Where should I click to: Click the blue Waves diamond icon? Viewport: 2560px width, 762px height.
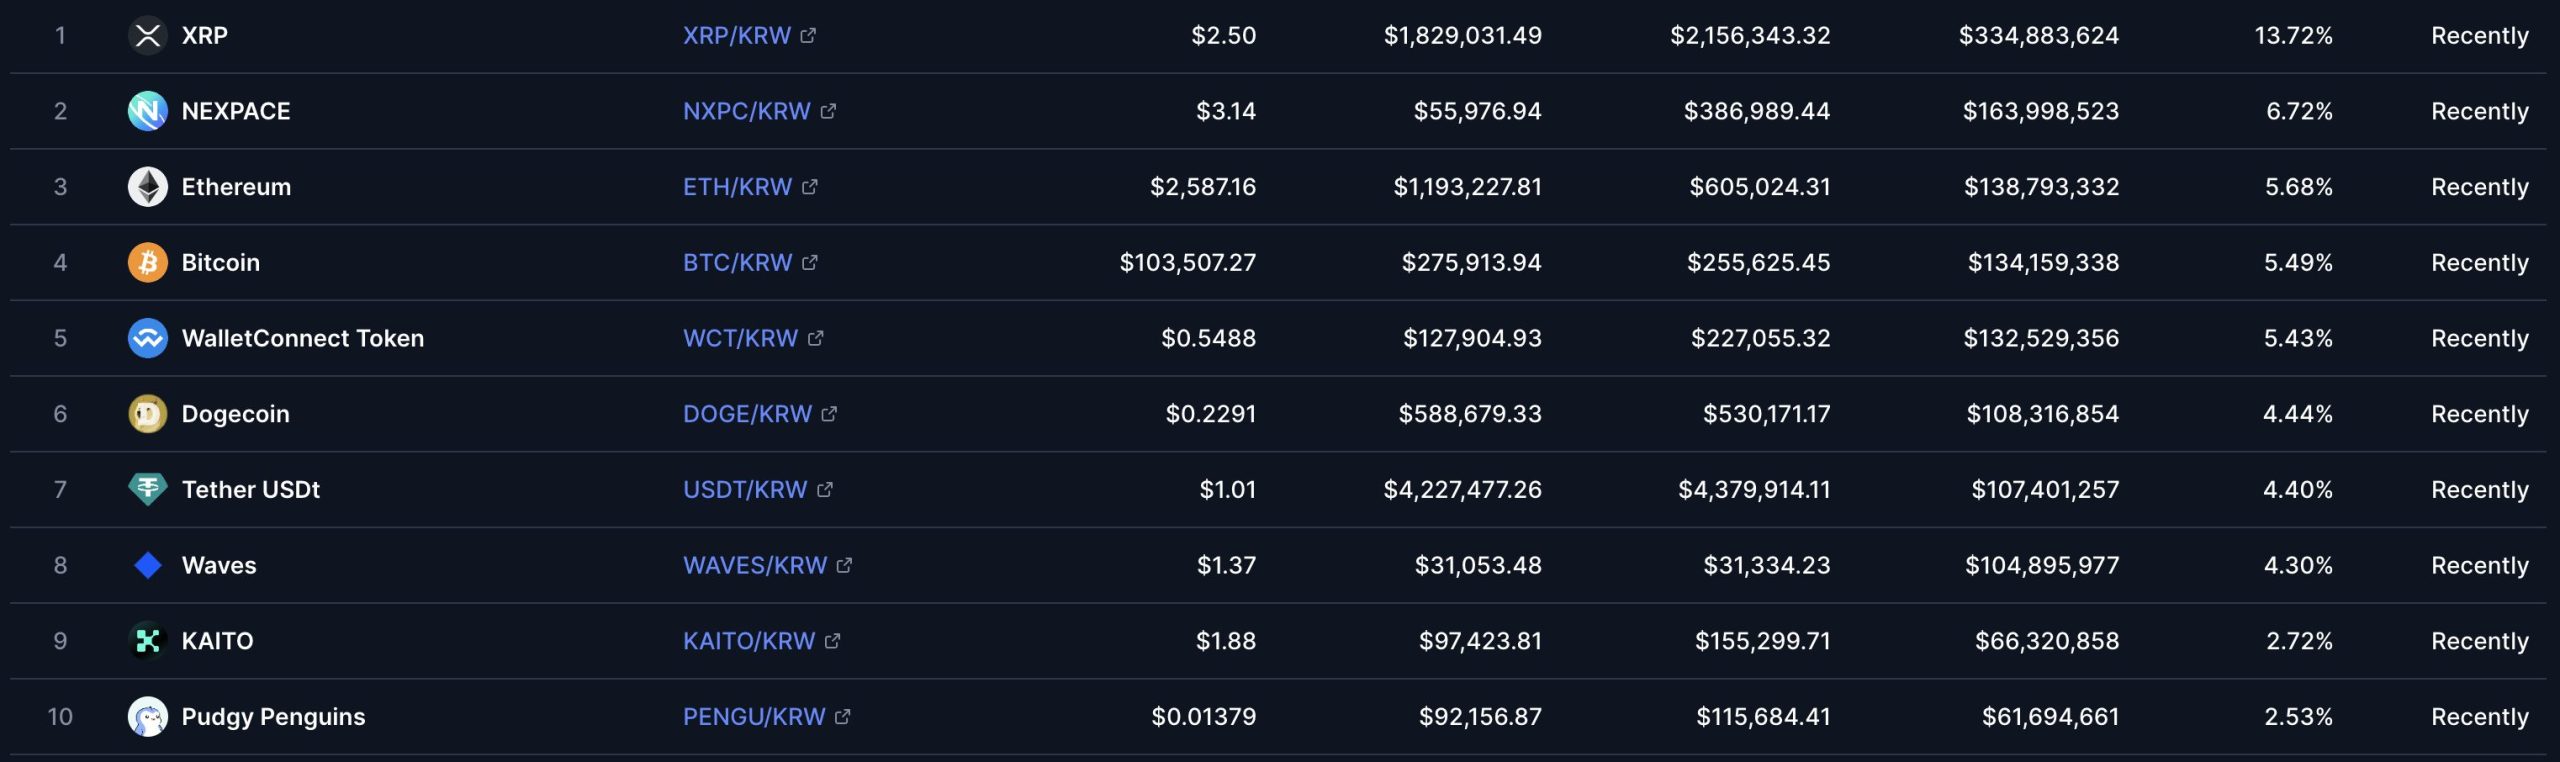147,565
